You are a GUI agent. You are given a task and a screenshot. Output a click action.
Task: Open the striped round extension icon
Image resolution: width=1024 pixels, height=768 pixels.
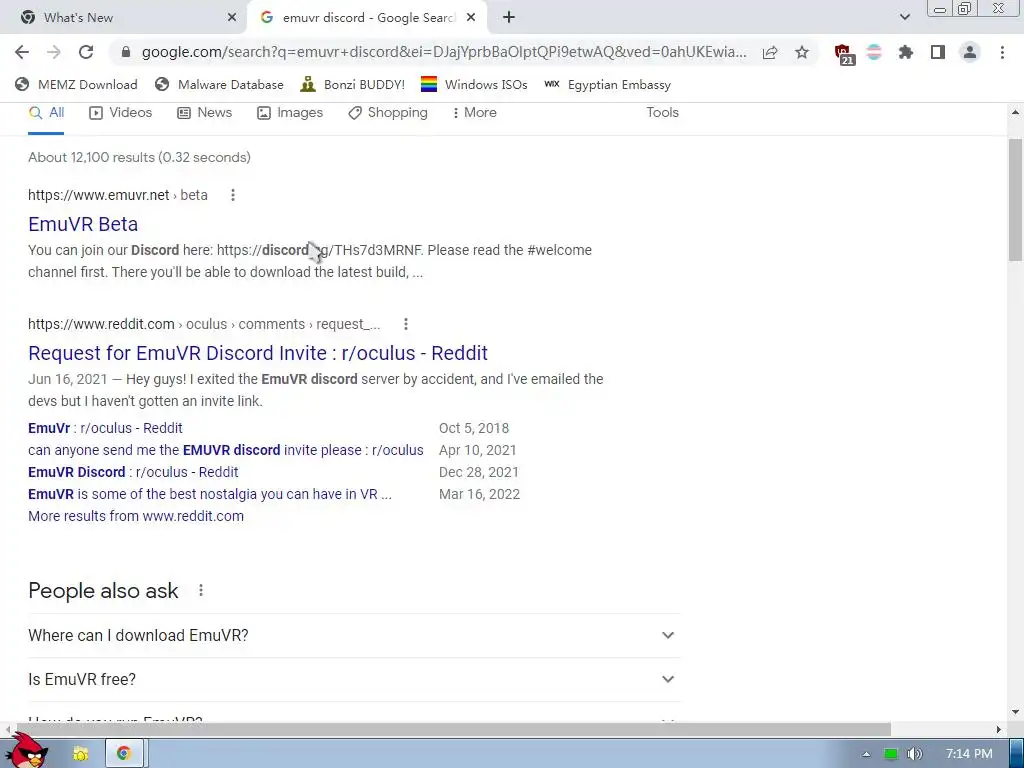pyautogui.click(x=874, y=52)
